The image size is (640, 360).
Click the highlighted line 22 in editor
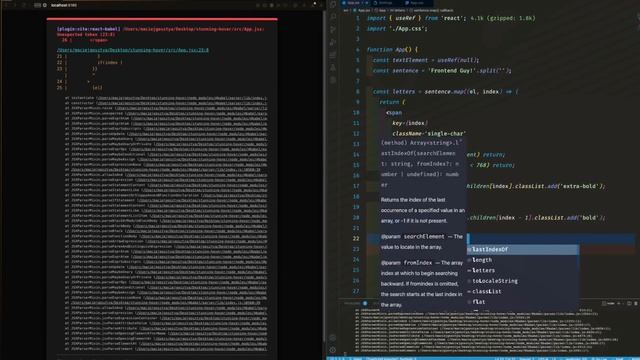501,239
